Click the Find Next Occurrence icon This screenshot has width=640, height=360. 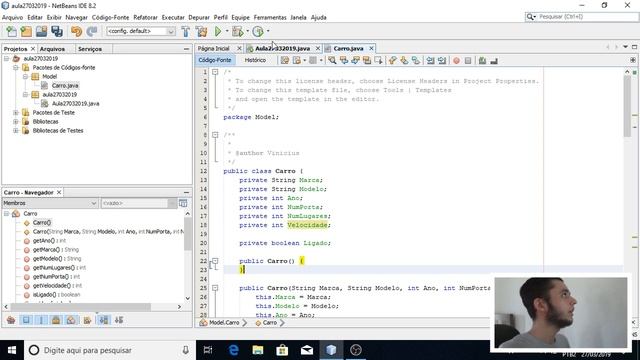[x=356, y=60]
